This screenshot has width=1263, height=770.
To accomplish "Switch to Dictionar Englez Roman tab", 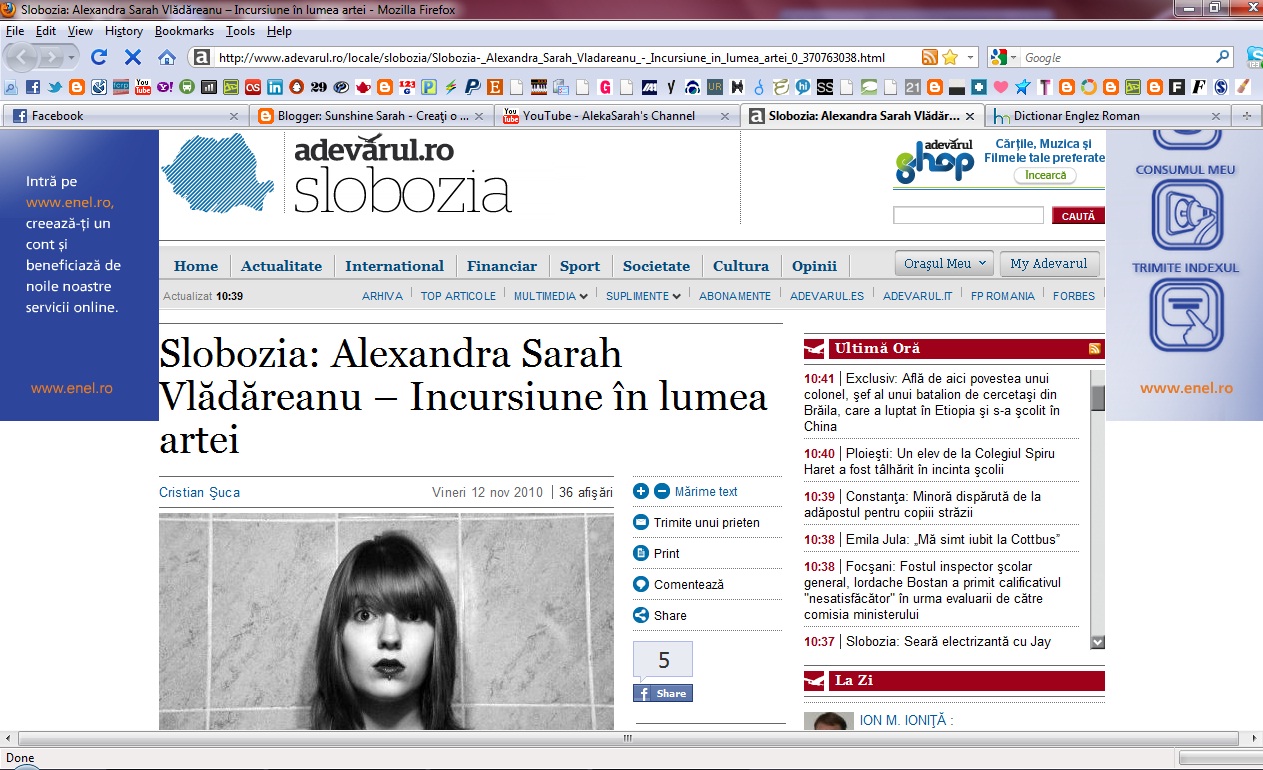I will pyautogui.click(x=1108, y=116).
